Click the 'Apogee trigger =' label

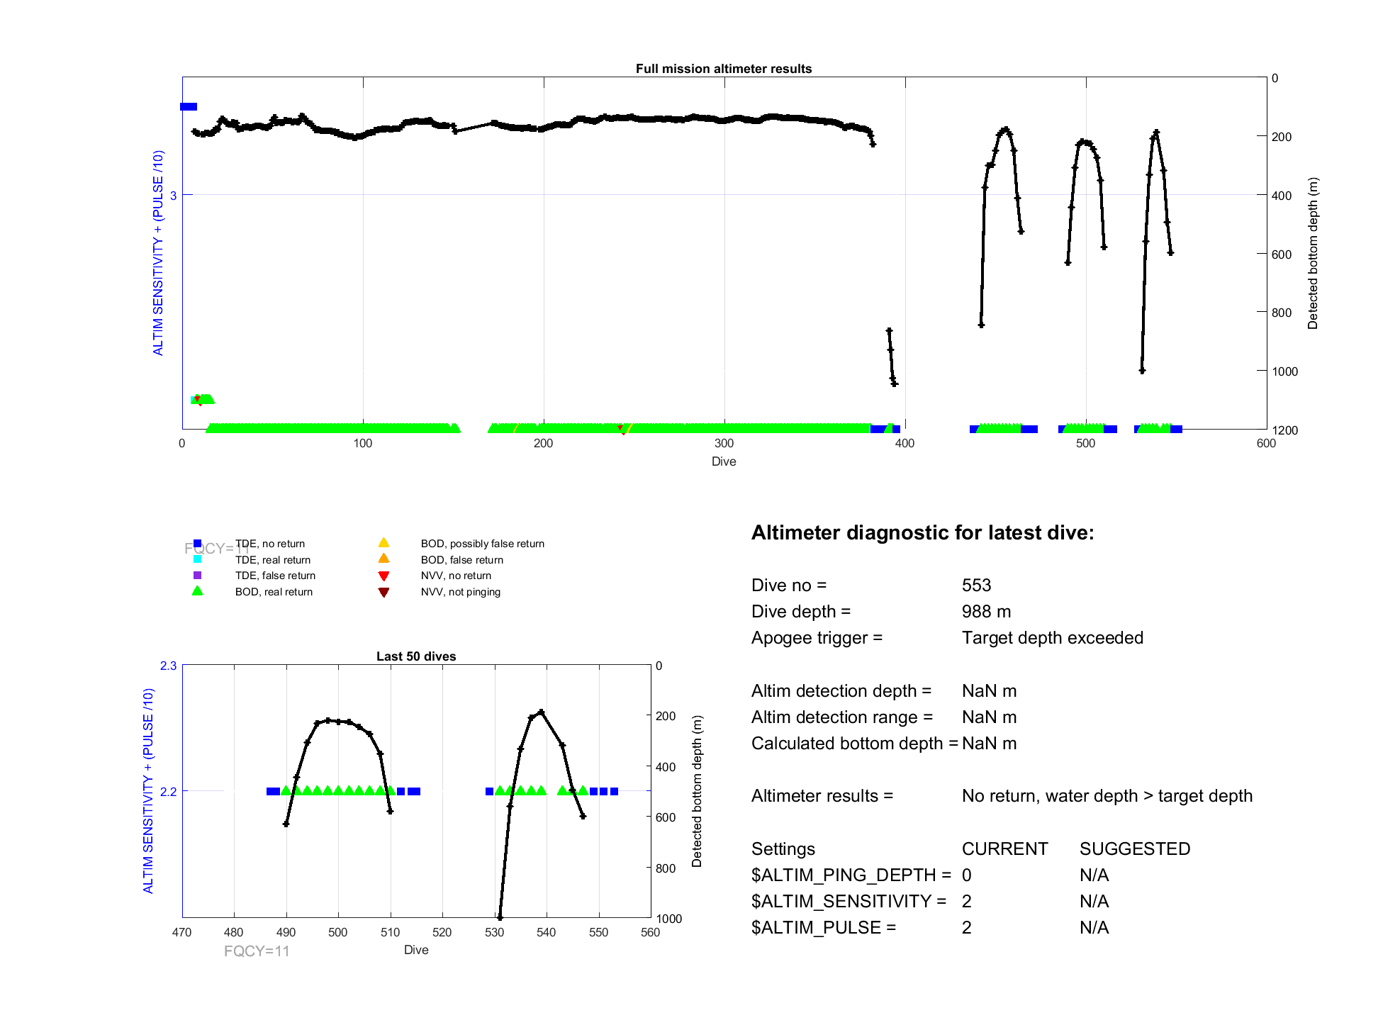(x=817, y=638)
